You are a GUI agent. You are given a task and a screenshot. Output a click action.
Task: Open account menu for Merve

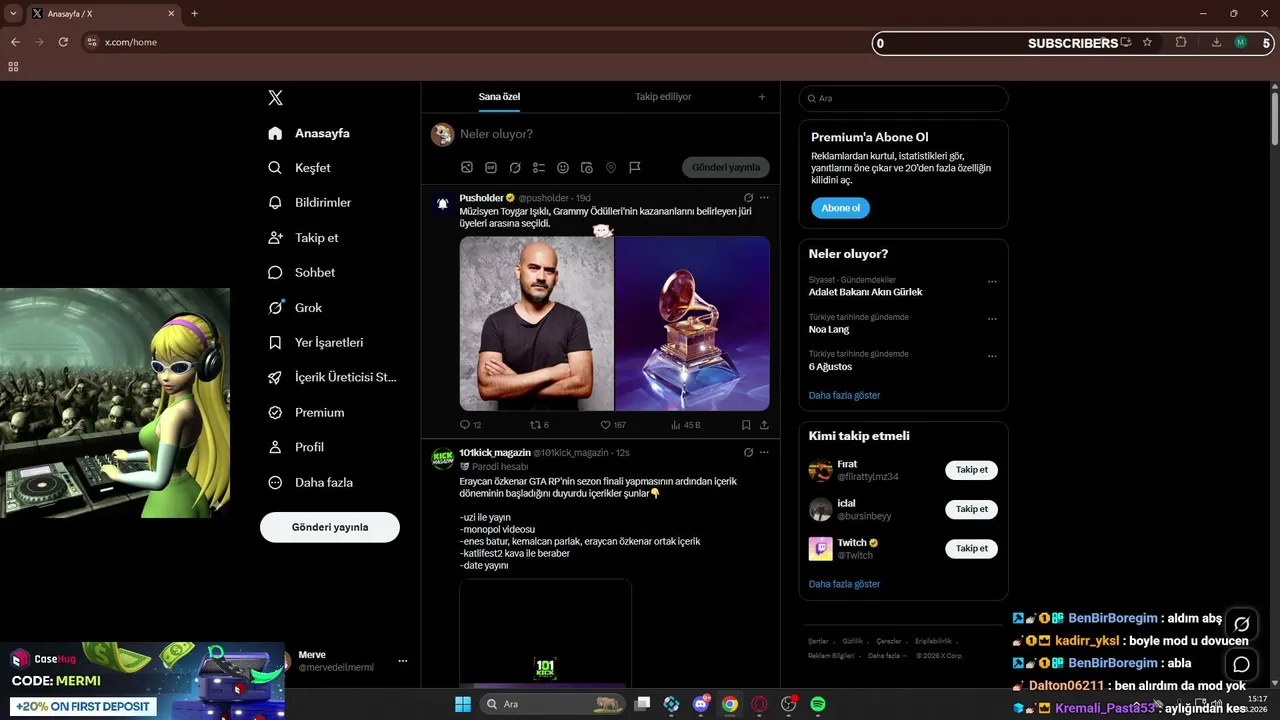pyautogui.click(x=403, y=661)
